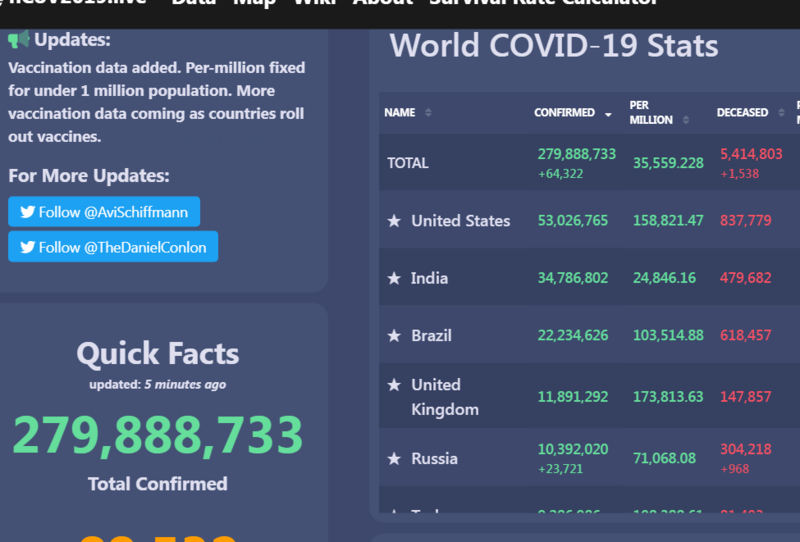Image resolution: width=800 pixels, height=542 pixels.
Task: Open the Map page in navbar
Action: click(x=254, y=3)
